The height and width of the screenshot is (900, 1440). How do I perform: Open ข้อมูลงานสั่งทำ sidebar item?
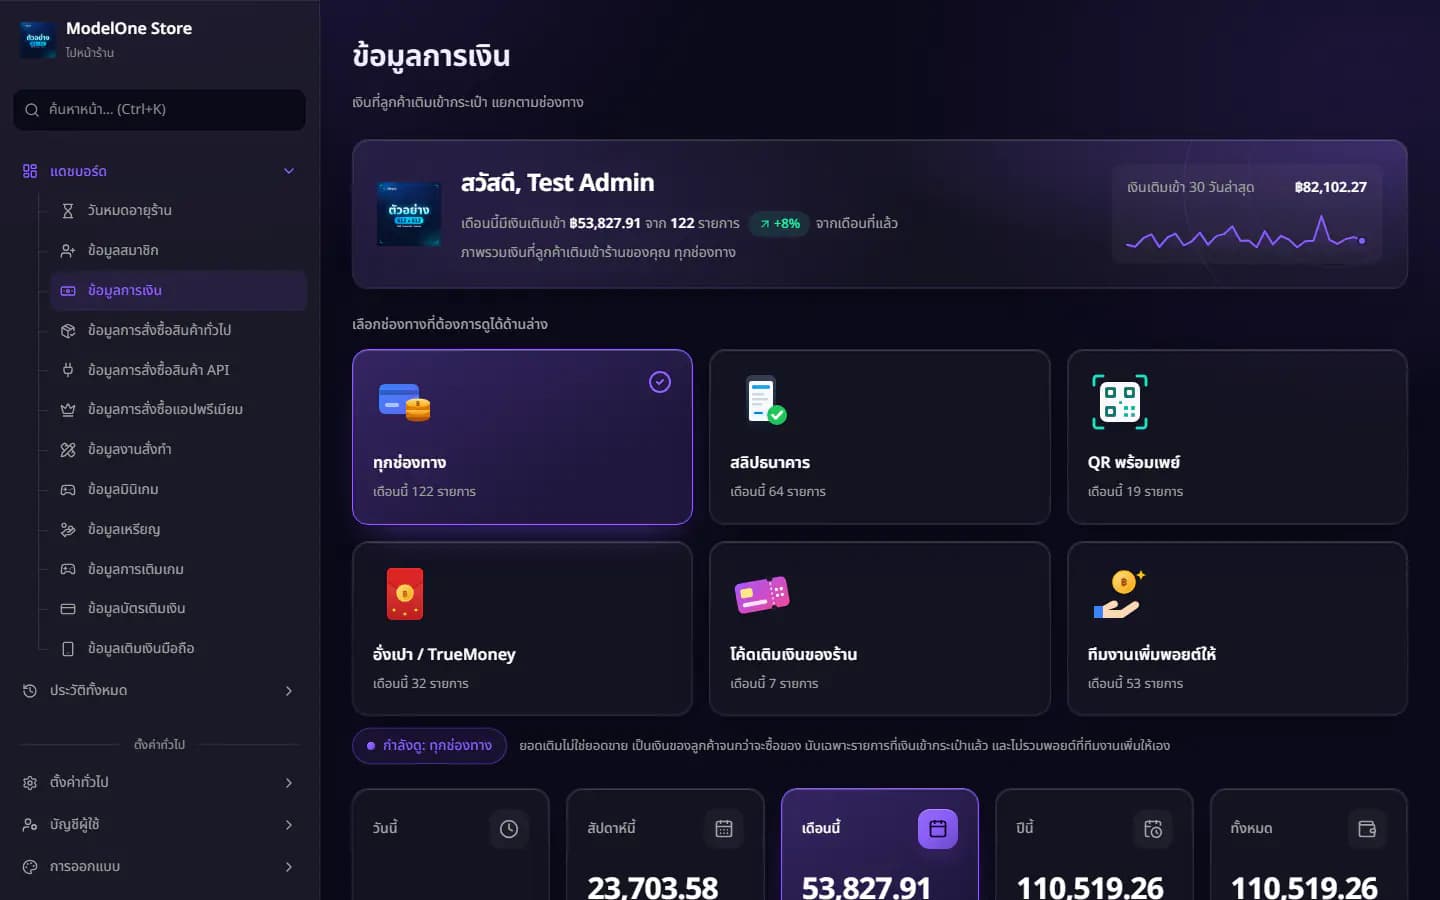178,449
